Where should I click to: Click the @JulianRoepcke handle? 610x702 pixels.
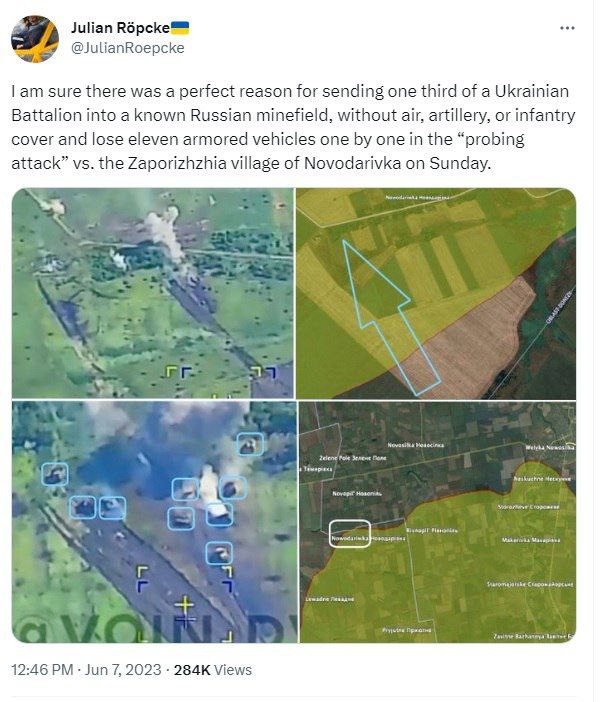(128, 48)
